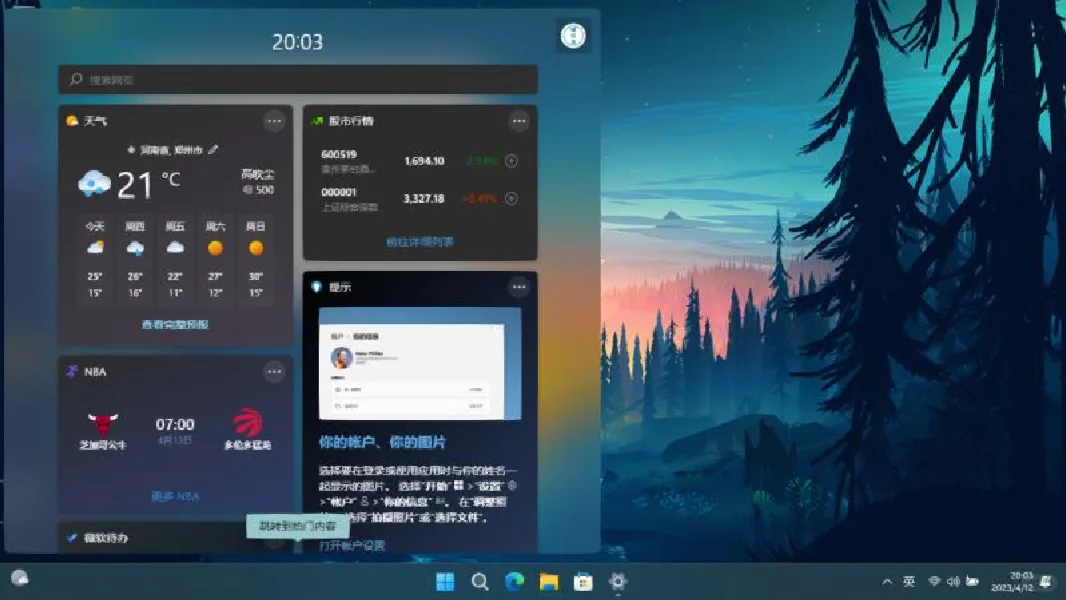Viewport: 1066px width, 600px height.
Task: Expand hidden icons in the system tray
Action: [887, 580]
